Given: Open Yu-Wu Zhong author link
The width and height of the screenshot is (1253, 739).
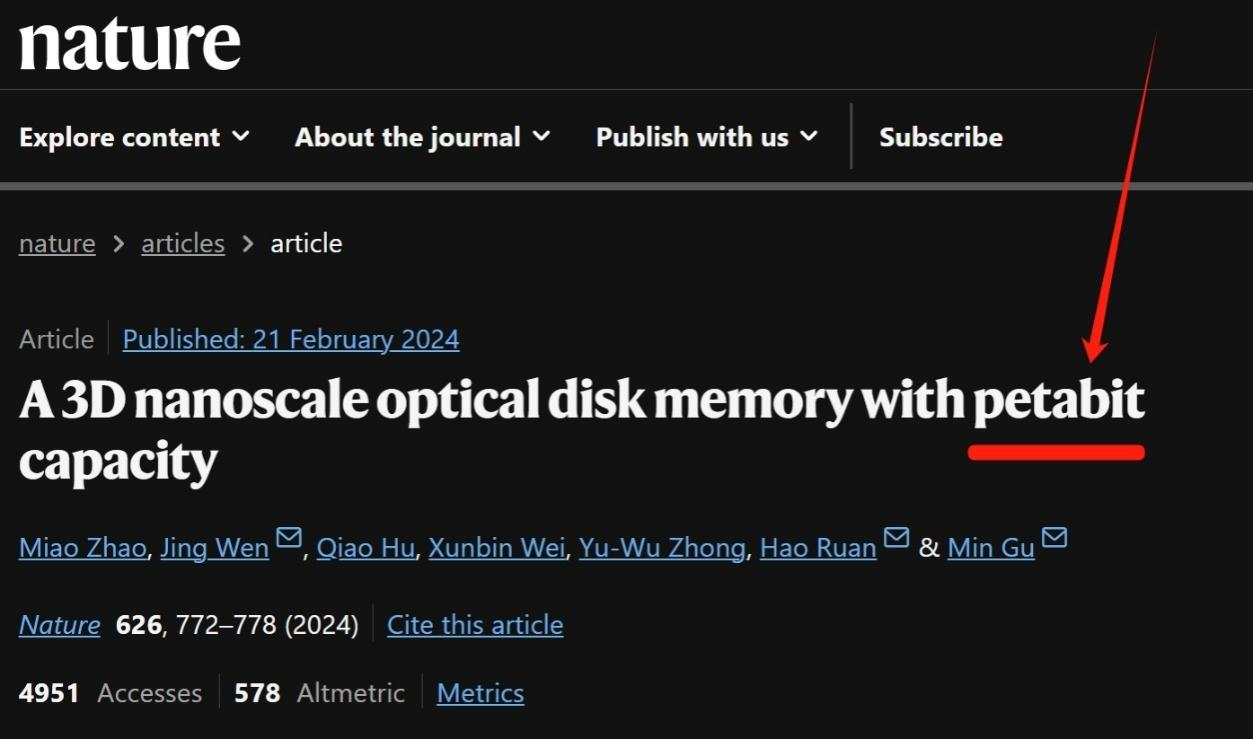Looking at the screenshot, I should 662,548.
